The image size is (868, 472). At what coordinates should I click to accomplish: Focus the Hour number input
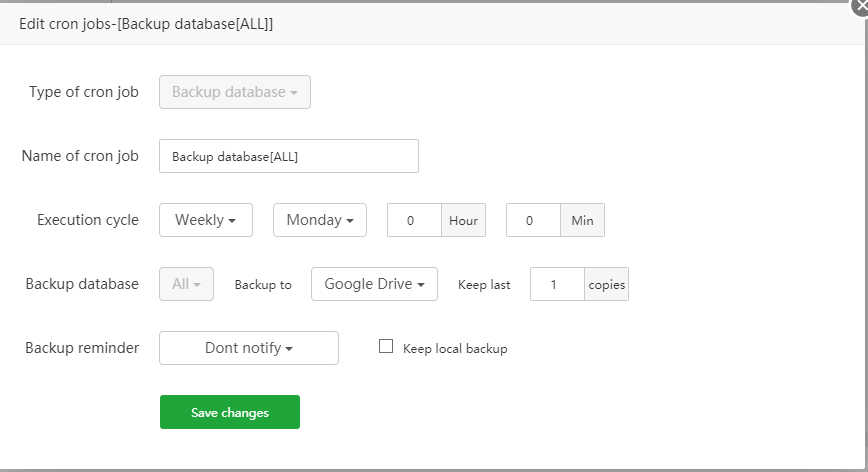(x=414, y=220)
